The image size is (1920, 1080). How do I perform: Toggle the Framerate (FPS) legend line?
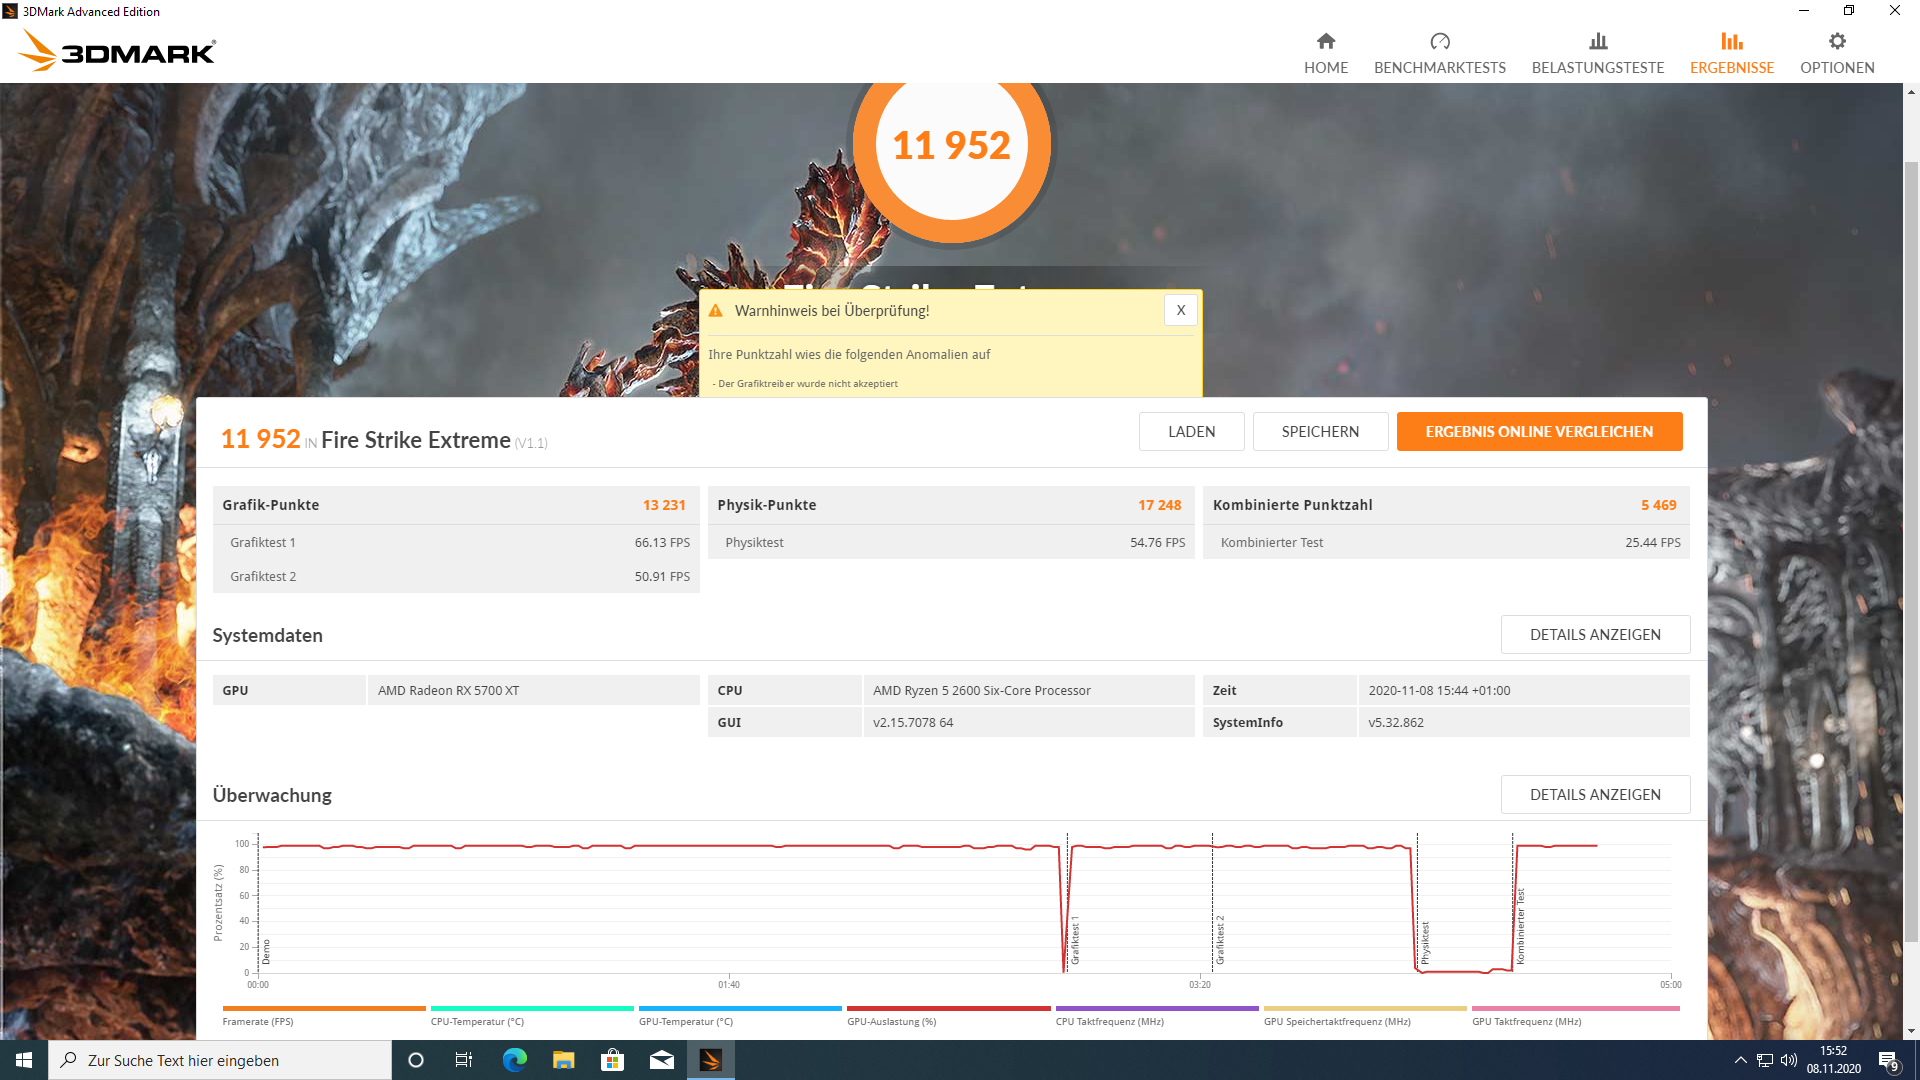(324, 1008)
